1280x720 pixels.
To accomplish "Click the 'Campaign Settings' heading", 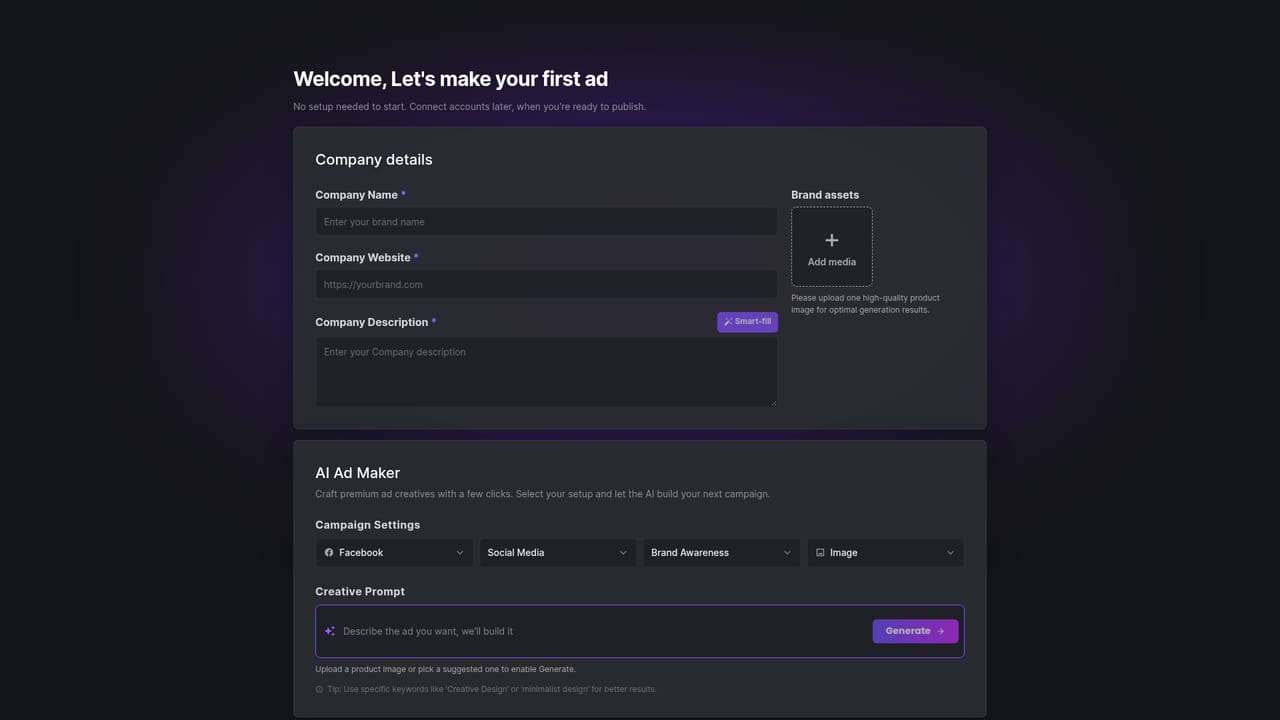I will [x=367, y=525].
